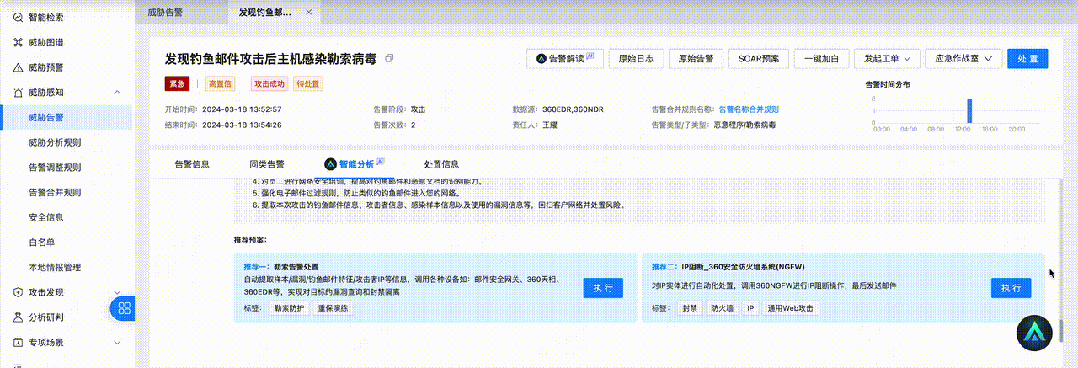
Task: Click the 待处置 status tag
Action: pos(307,84)
